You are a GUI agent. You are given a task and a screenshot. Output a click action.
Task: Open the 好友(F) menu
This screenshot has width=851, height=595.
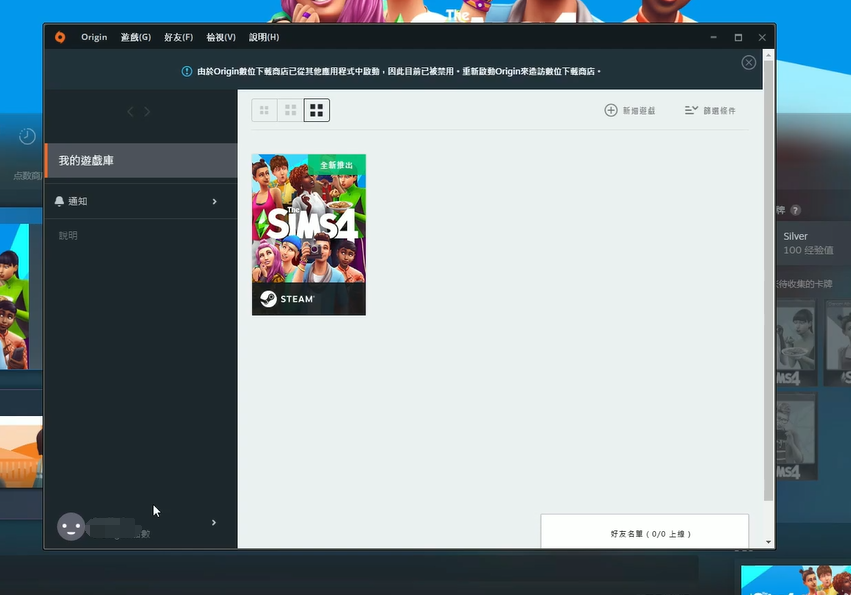click(x=179, y=37)
